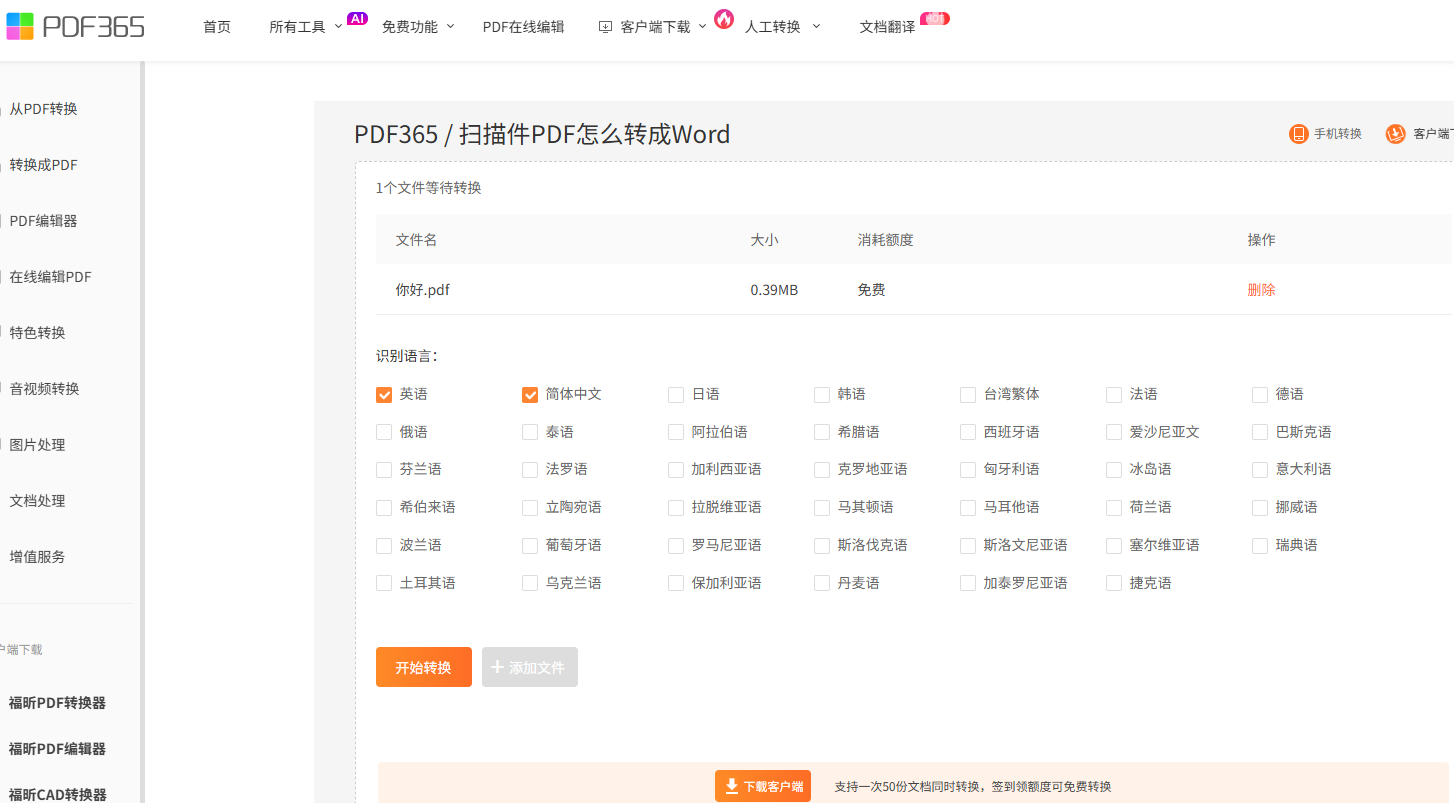Click the plus icon in 添加文件
This screenshot has height=803, width=1454.
pos(497,667)
